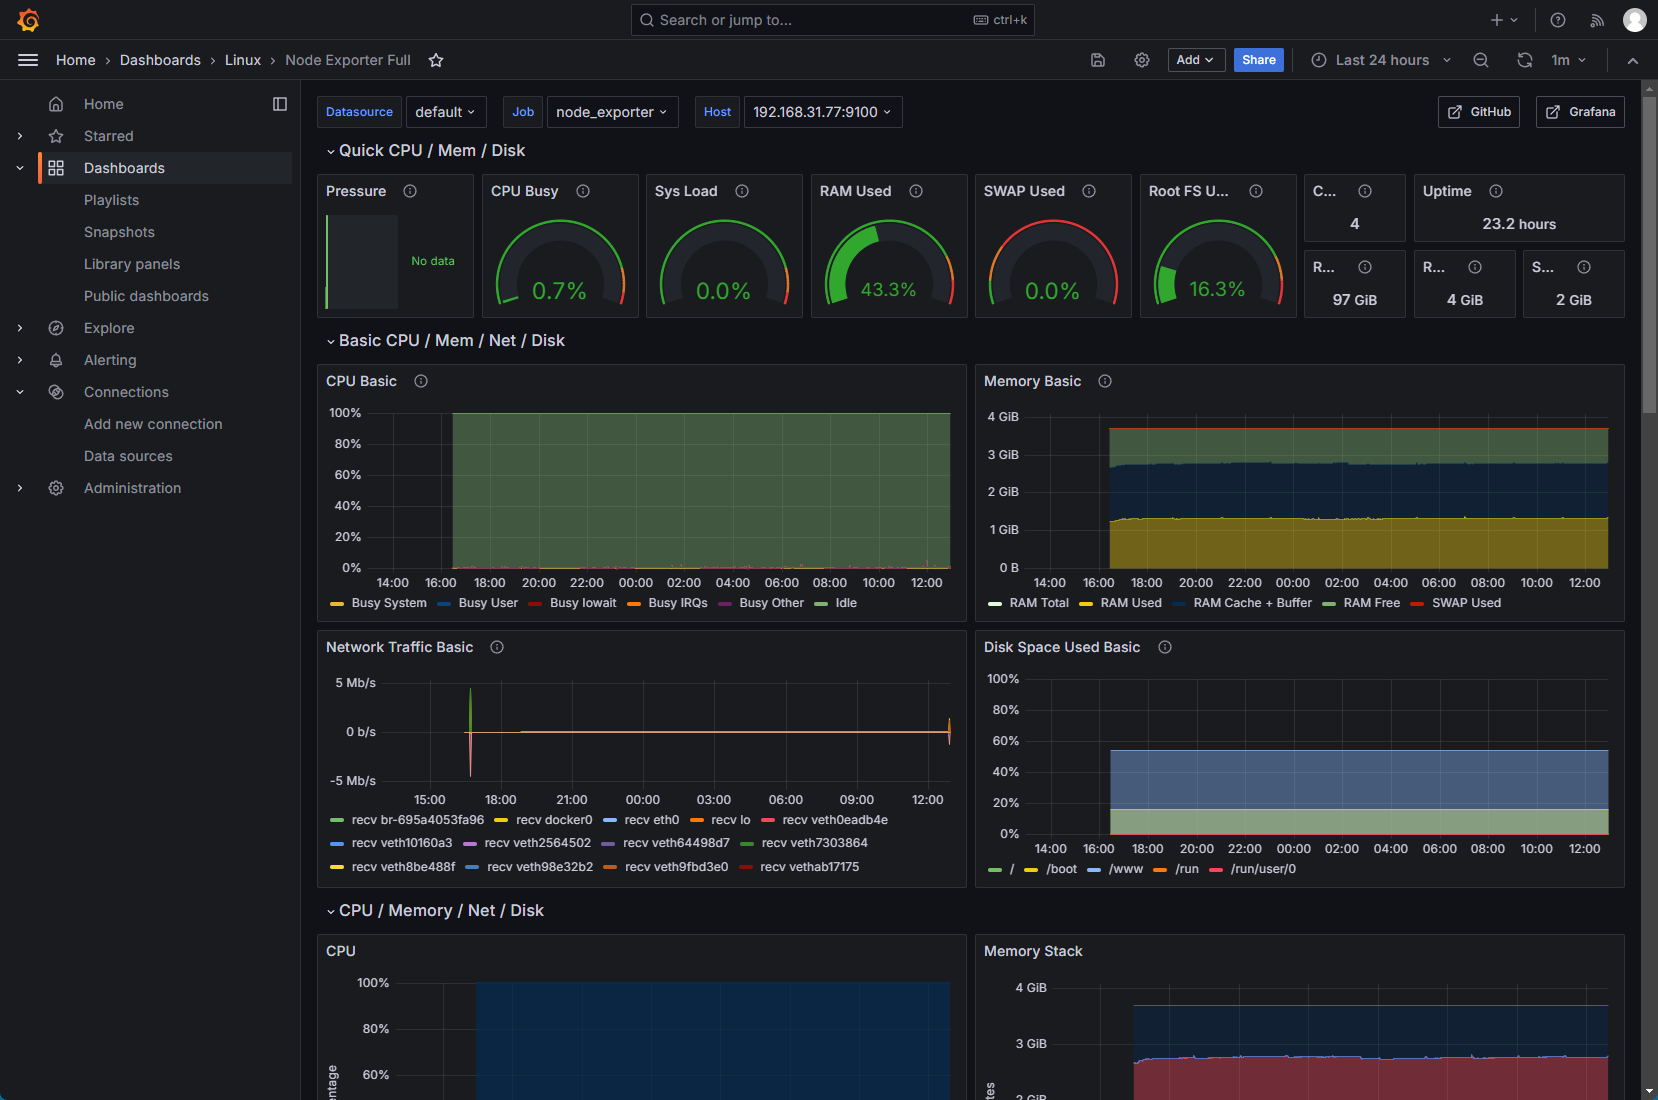1658x1100 pixels.
Task: Click the Search or jump to field
Action: (x=832, y=20)
